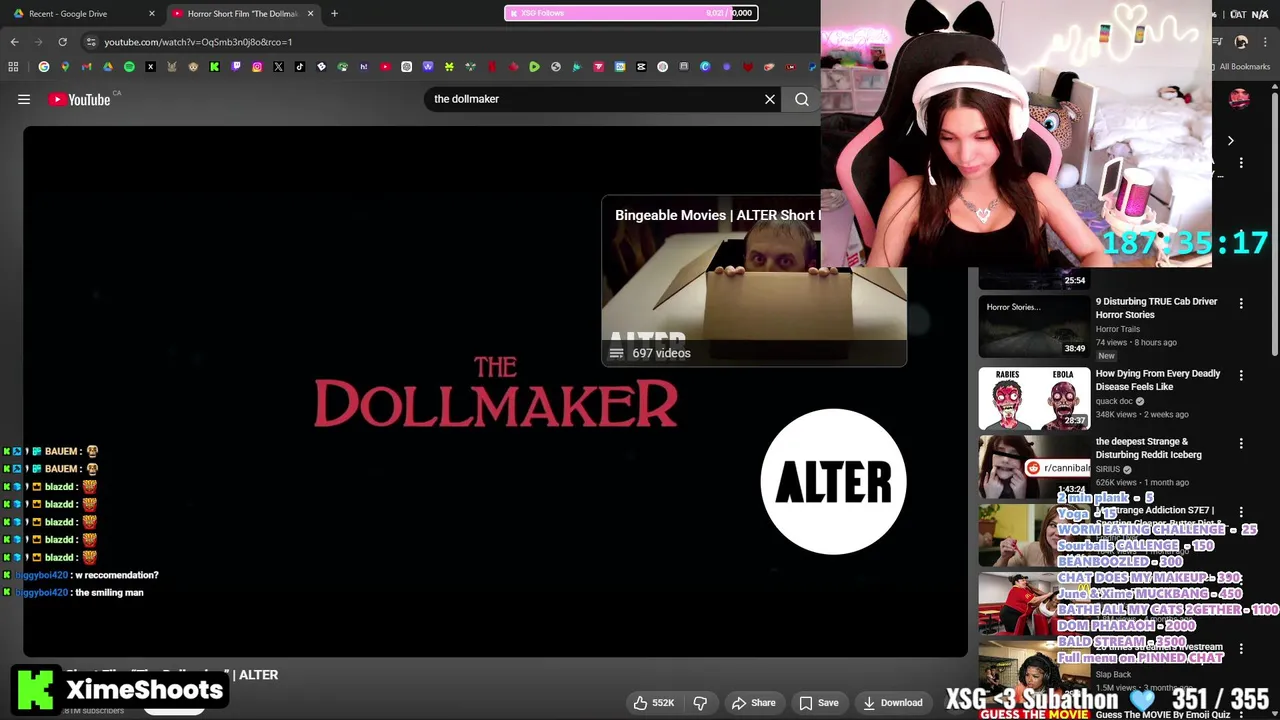Open the Google Maps bookmark
Screen dimensions: 1280x720
click(65, 67)
